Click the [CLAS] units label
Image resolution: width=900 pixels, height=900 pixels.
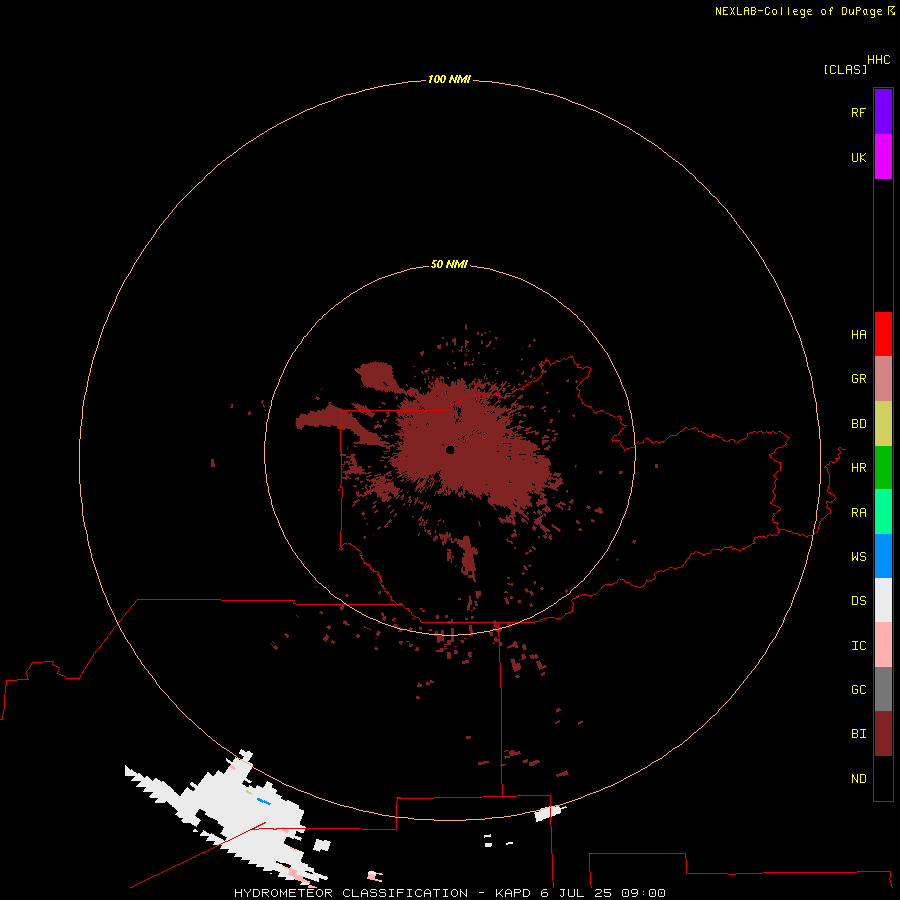[845, 69]
